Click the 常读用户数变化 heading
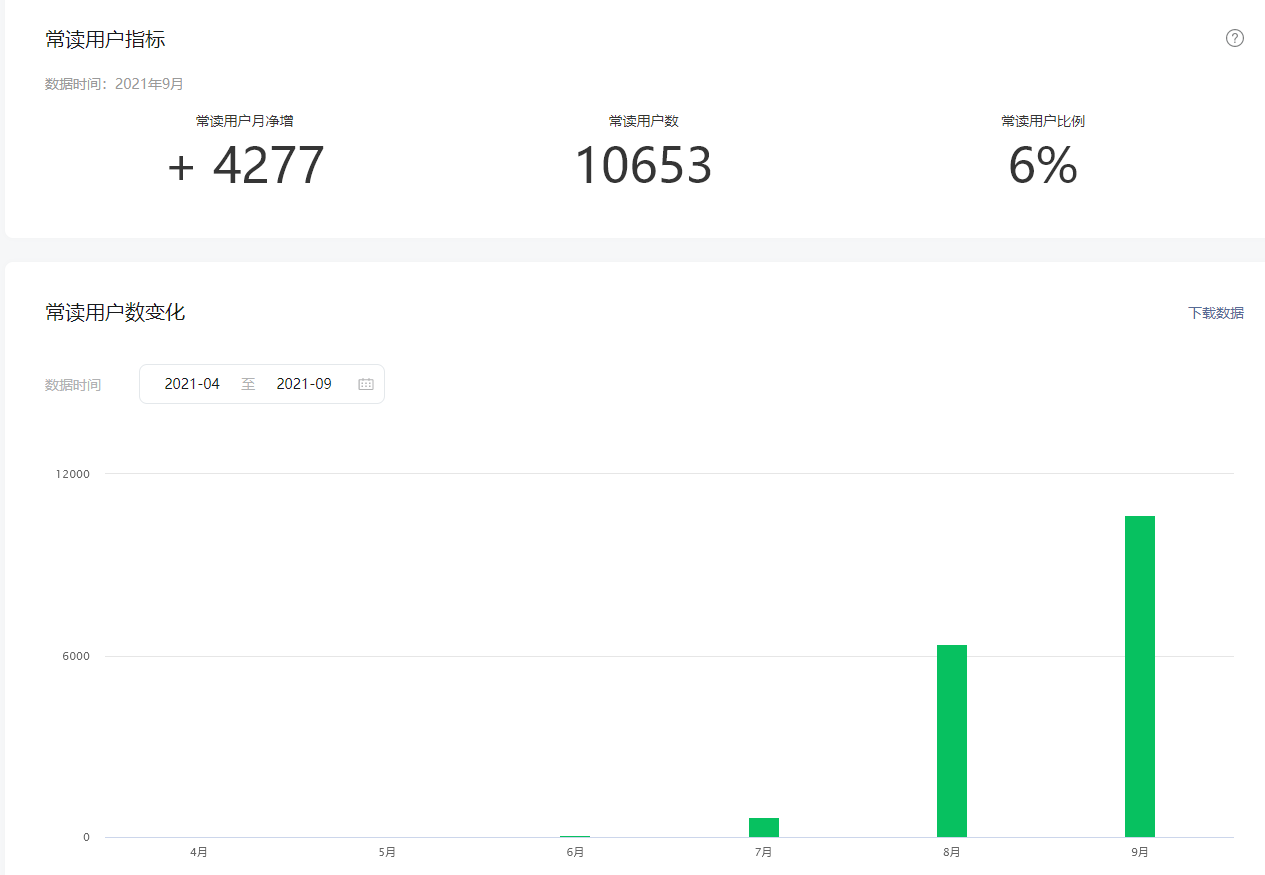Screen dimensions: 1265x875 [x=115, y=312]
